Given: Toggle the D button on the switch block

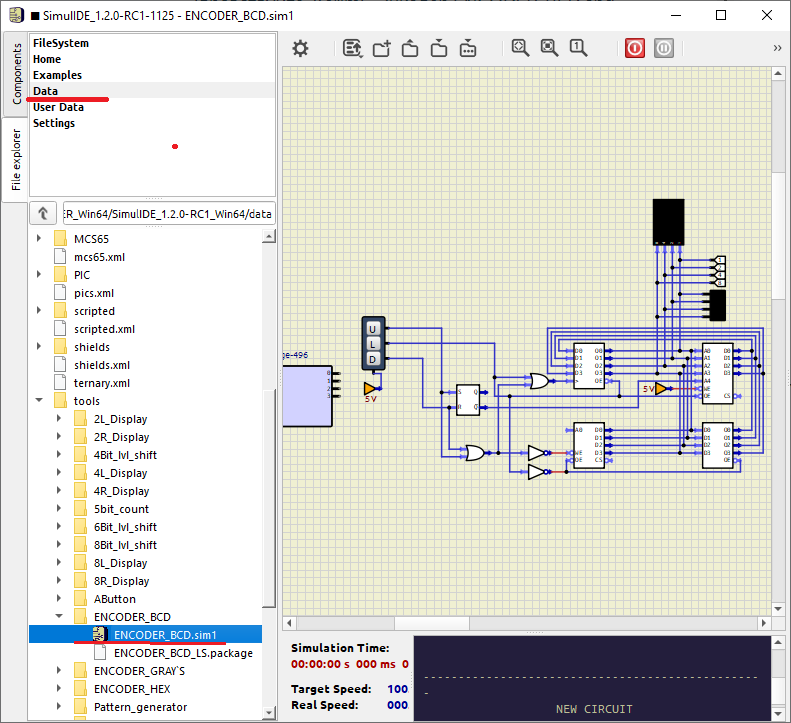Looking at the screenshot, I should tap(373, 359).
